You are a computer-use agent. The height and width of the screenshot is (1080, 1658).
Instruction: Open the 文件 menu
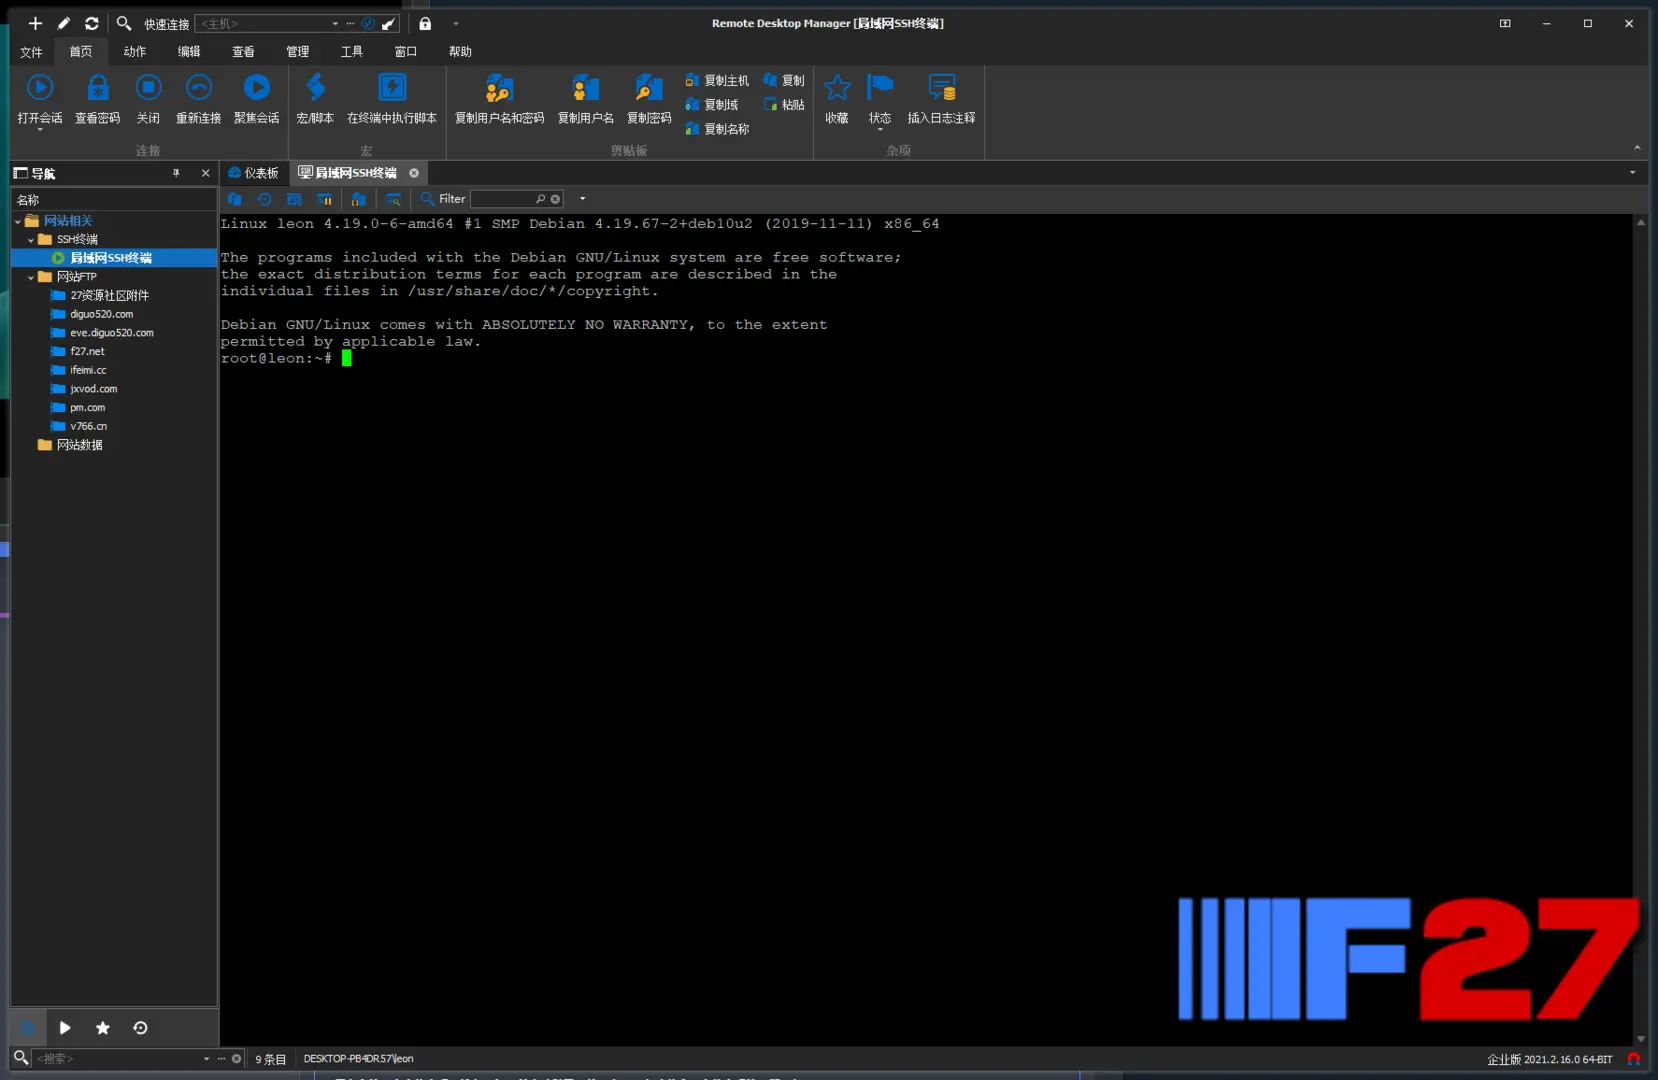tap(31, 52)
